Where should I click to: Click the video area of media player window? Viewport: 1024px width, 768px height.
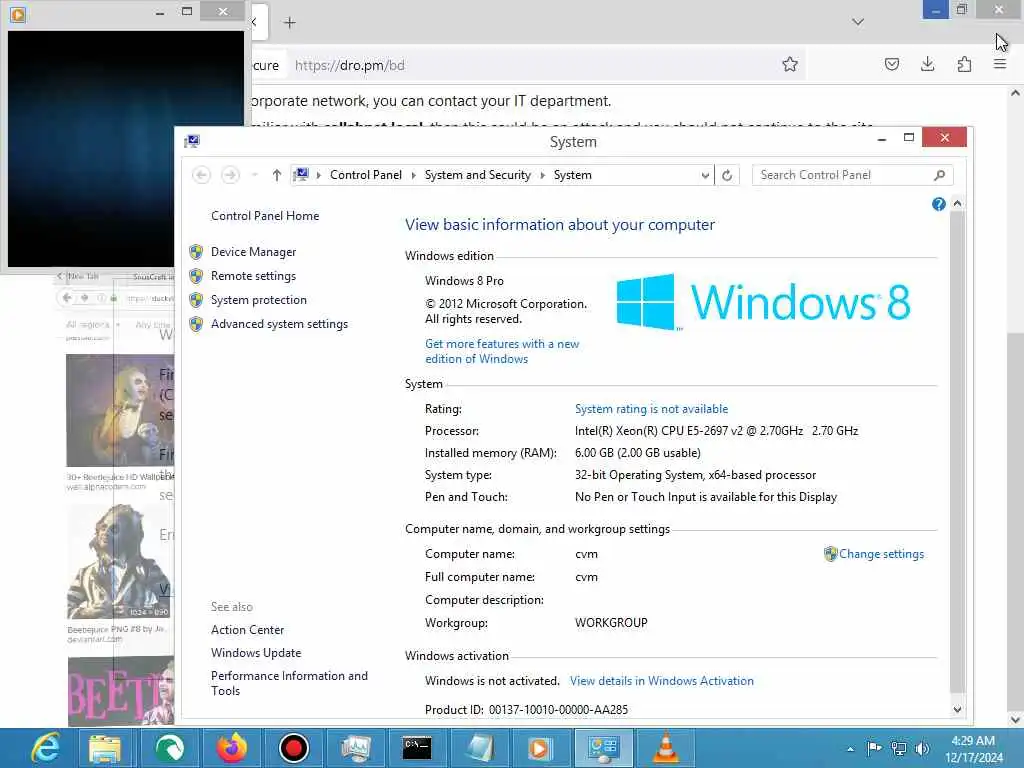(x=125, y=148)
